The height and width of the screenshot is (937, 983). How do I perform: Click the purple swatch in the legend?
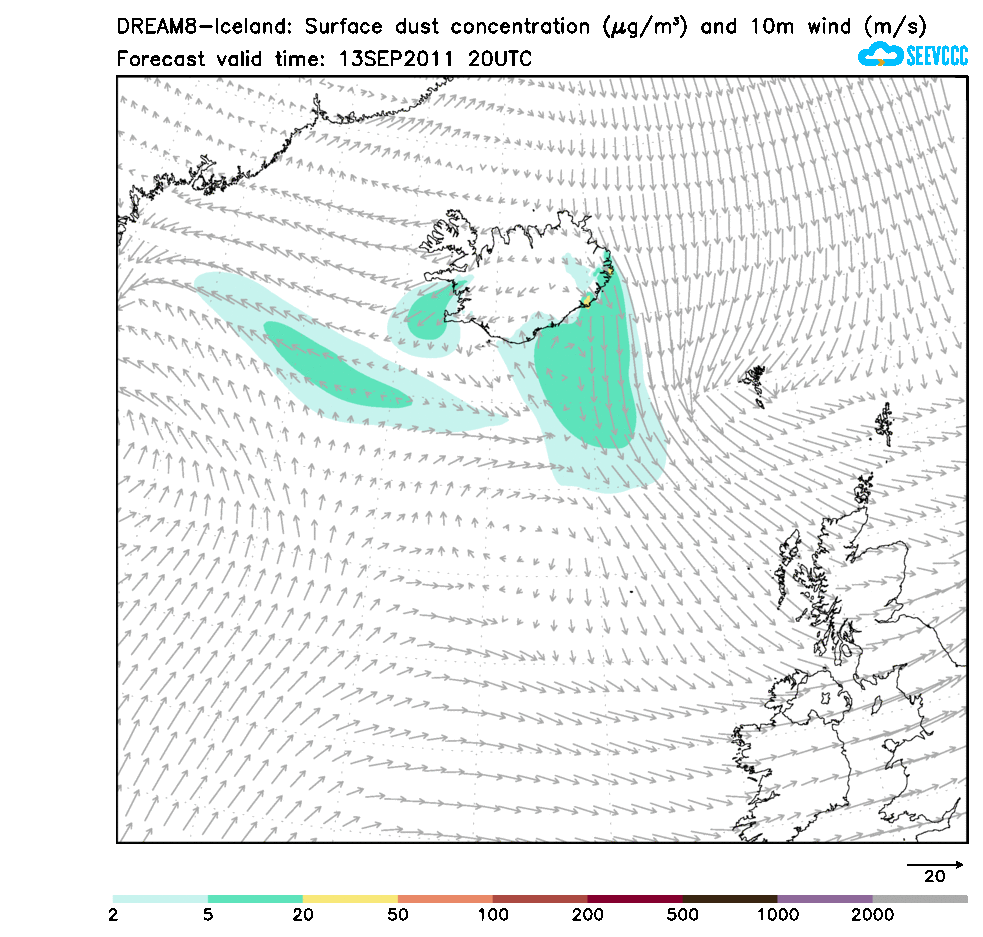point(825,899)
